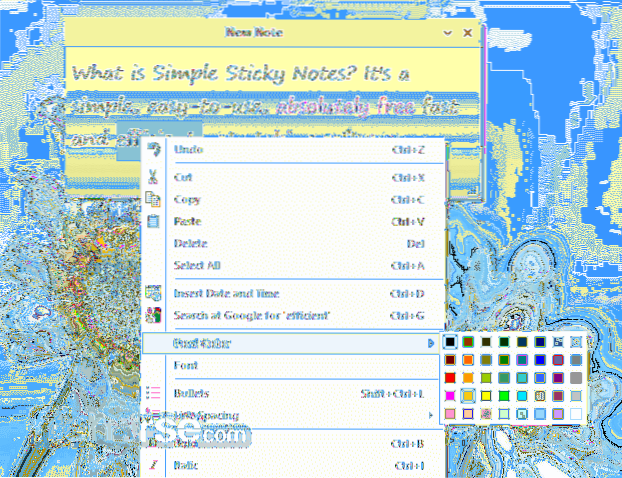Click the Undo icon in context menu
Viewport: 622px width, 478px height.
point(153,150)
